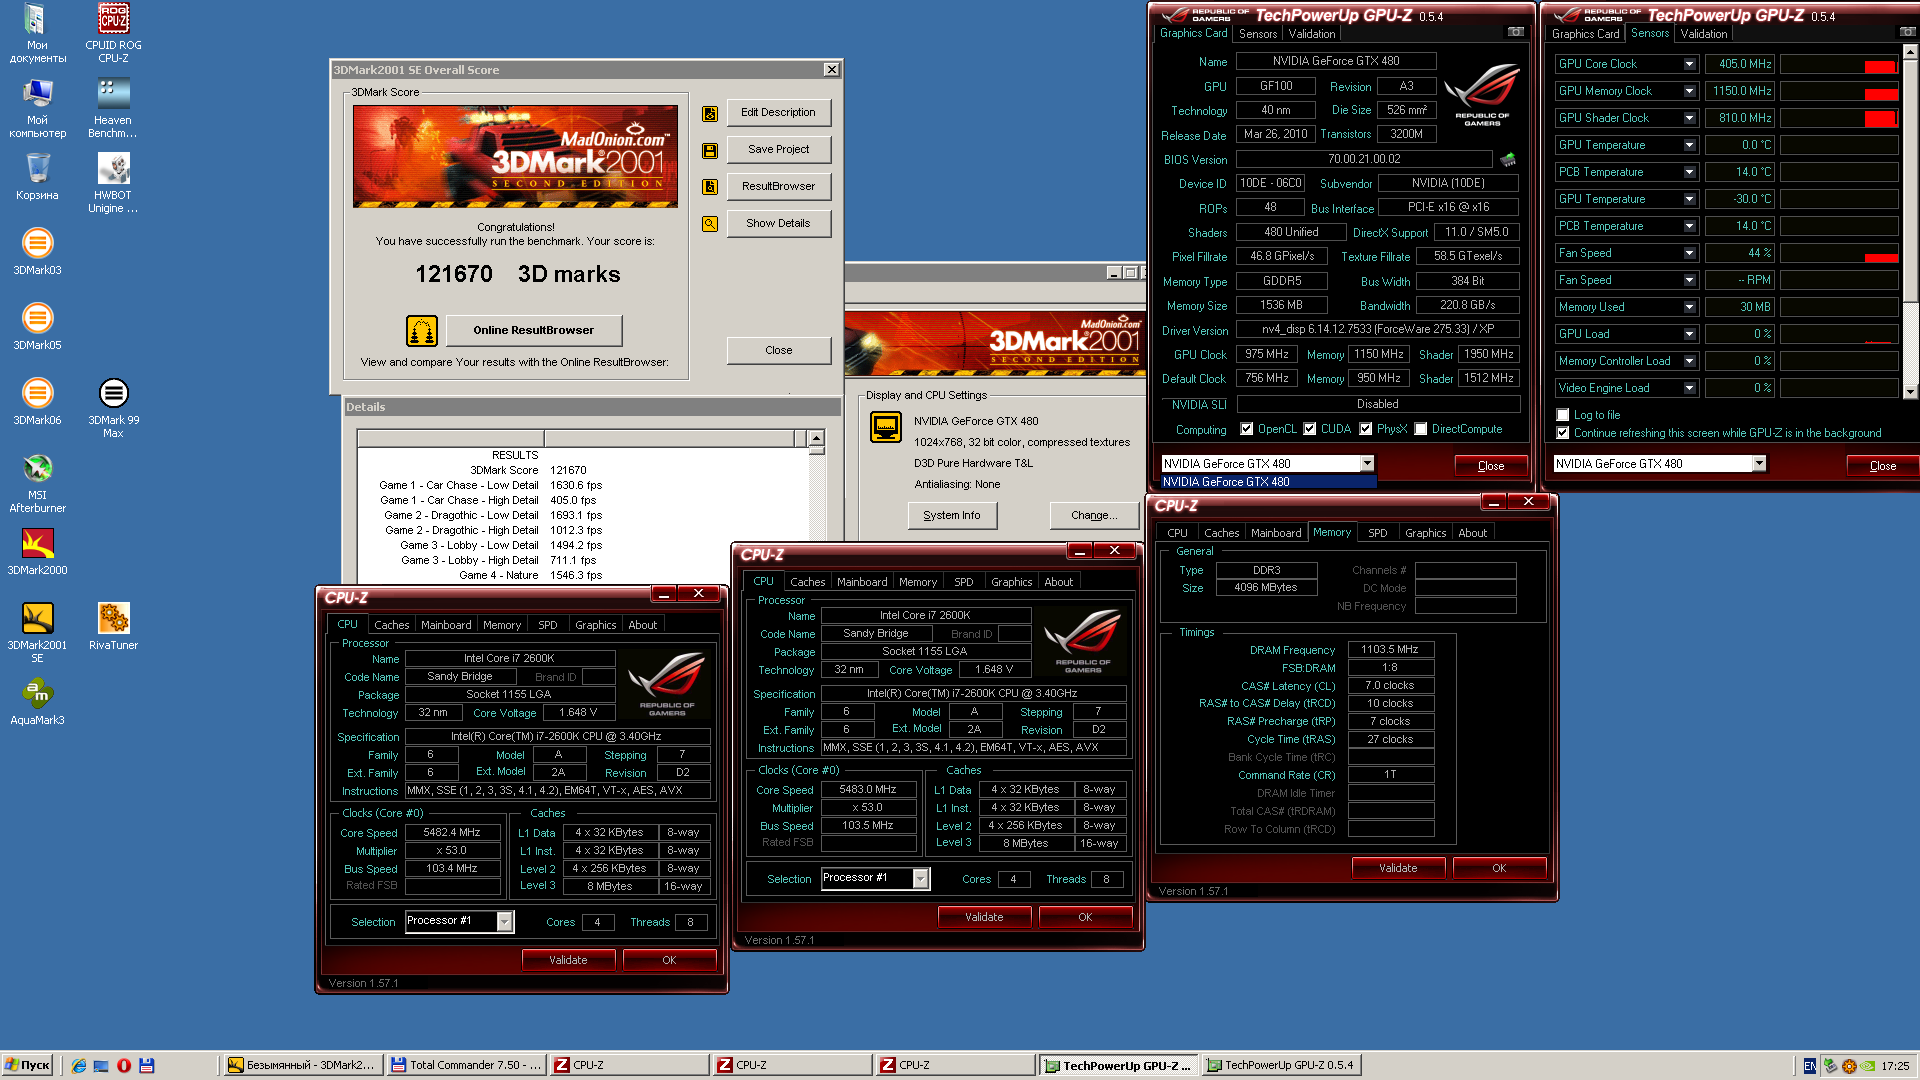
Task: Open the Recycle Bin (Корзина) icon
Action: click(37, 177)
